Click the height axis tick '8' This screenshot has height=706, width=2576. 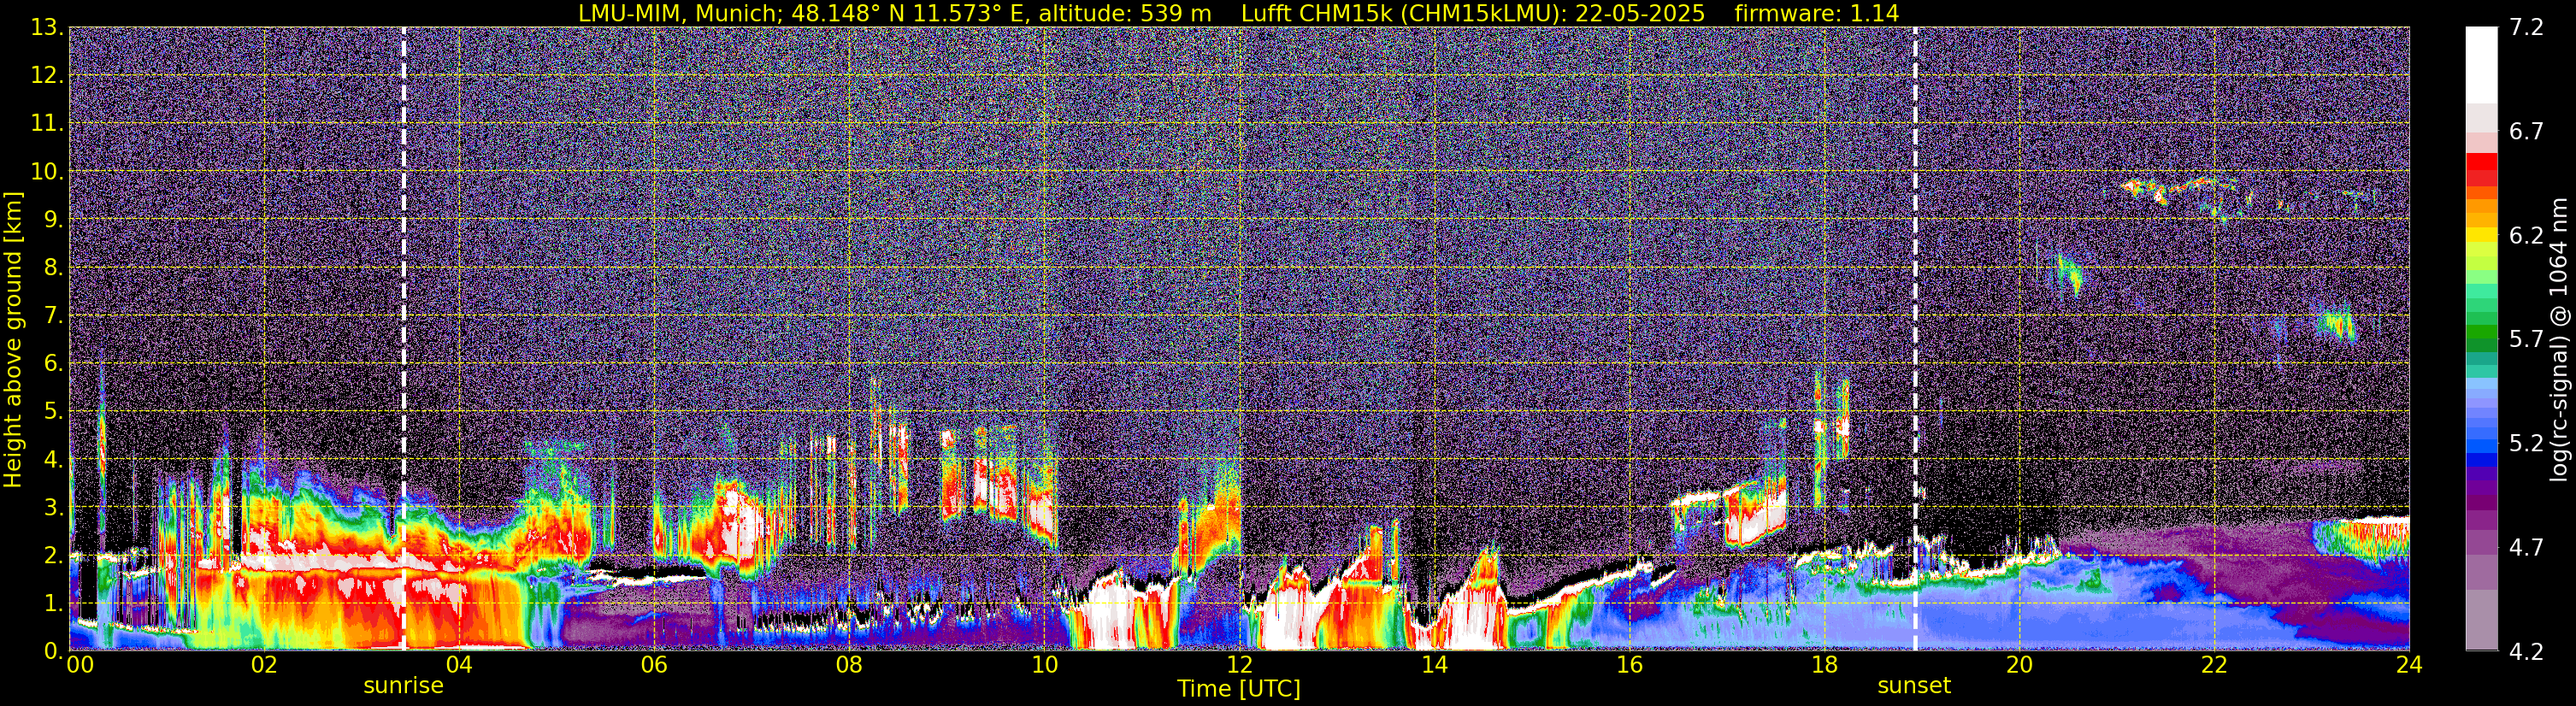54,268
